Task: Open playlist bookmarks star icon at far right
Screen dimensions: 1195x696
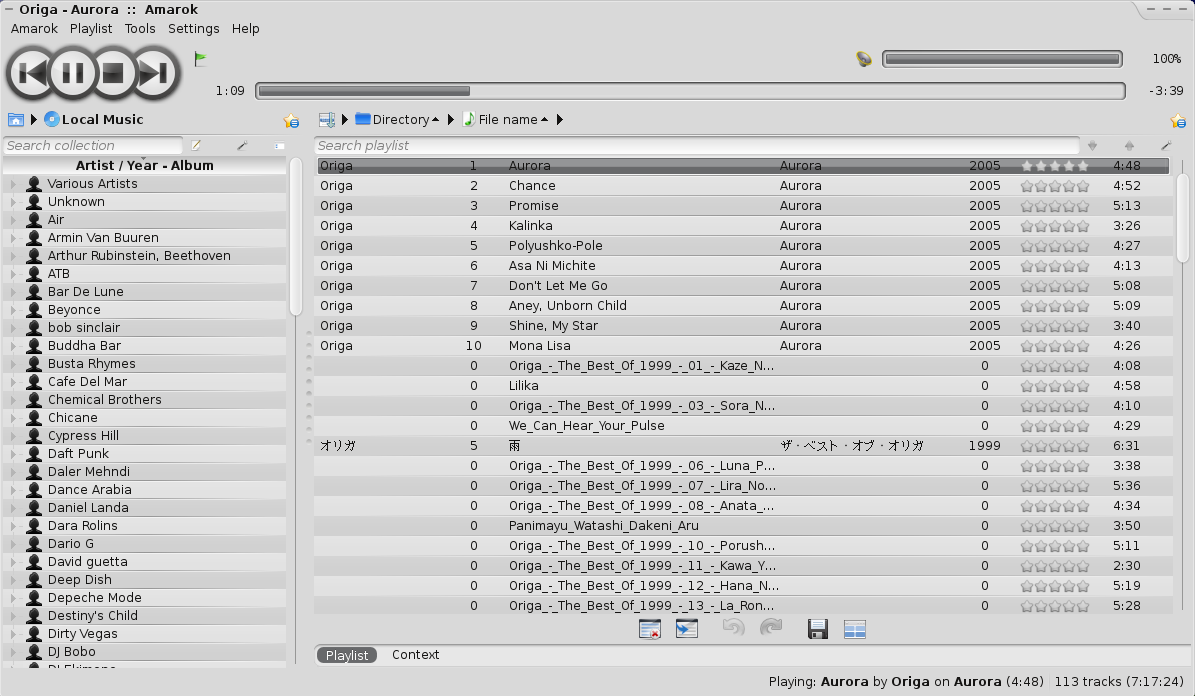Action: [x=1178, y=120]
